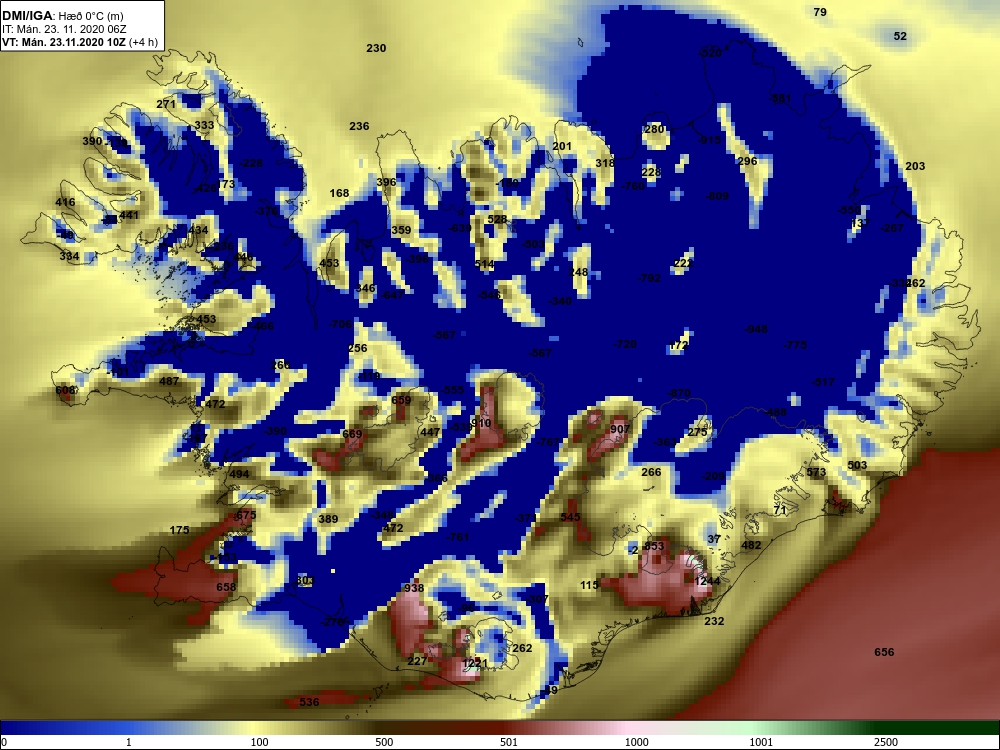The width and height of the screenshot is (1000, 750).
Task: Select the 656 value over the southeast sea
Action: tap(884, 652)
